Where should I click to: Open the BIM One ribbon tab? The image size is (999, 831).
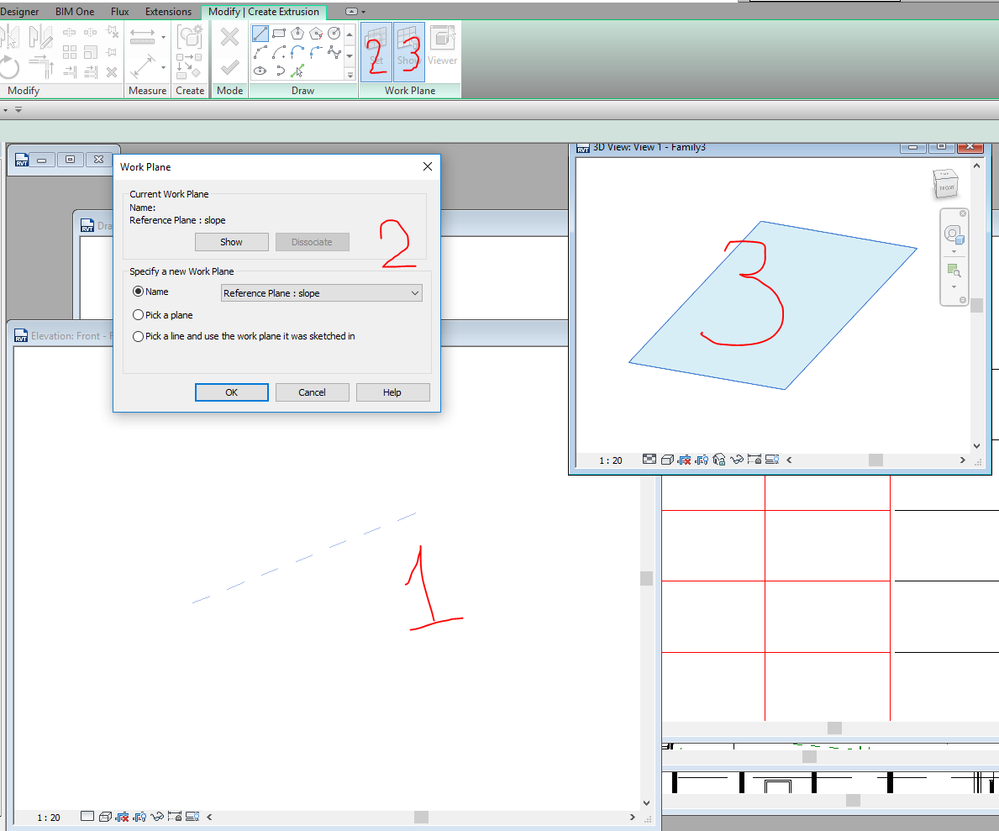[75, 11]
